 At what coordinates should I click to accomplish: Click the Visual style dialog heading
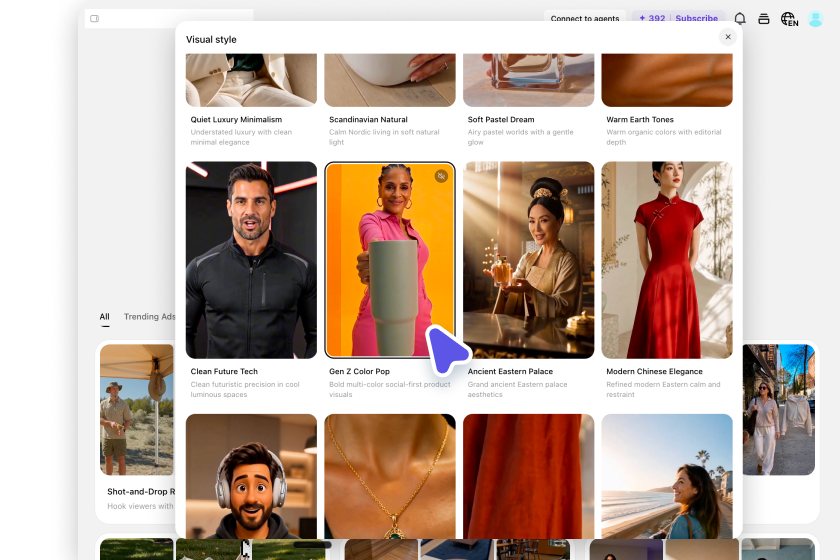point(211,40)
